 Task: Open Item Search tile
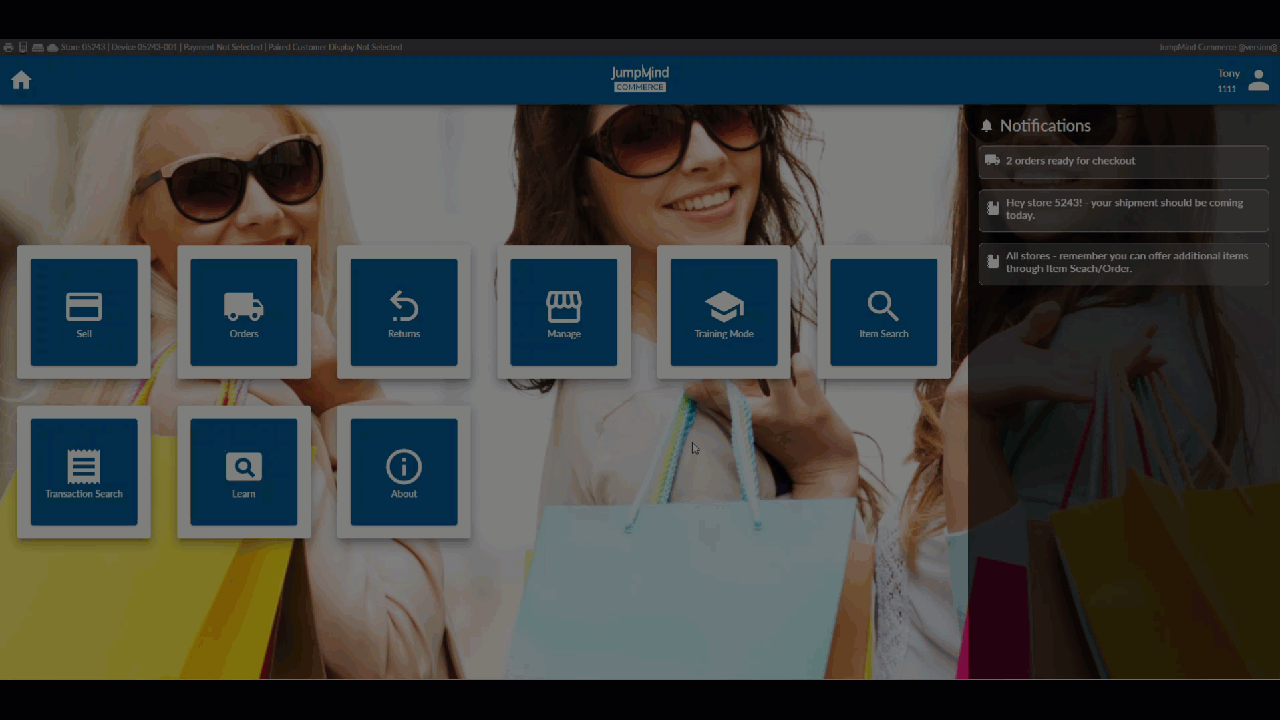coord(884,312)
